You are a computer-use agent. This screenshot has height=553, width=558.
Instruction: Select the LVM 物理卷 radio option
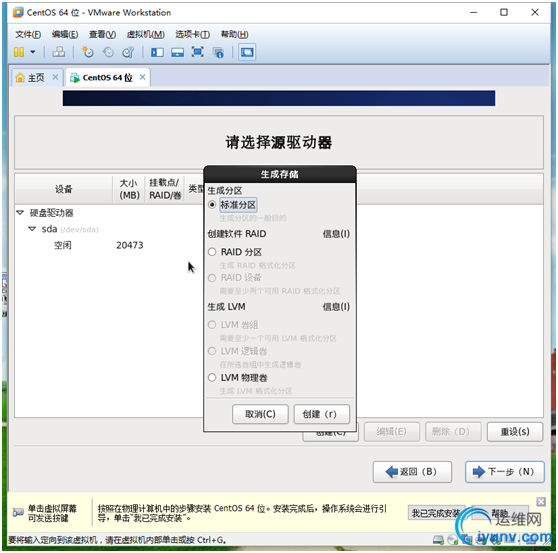(212, 378)
